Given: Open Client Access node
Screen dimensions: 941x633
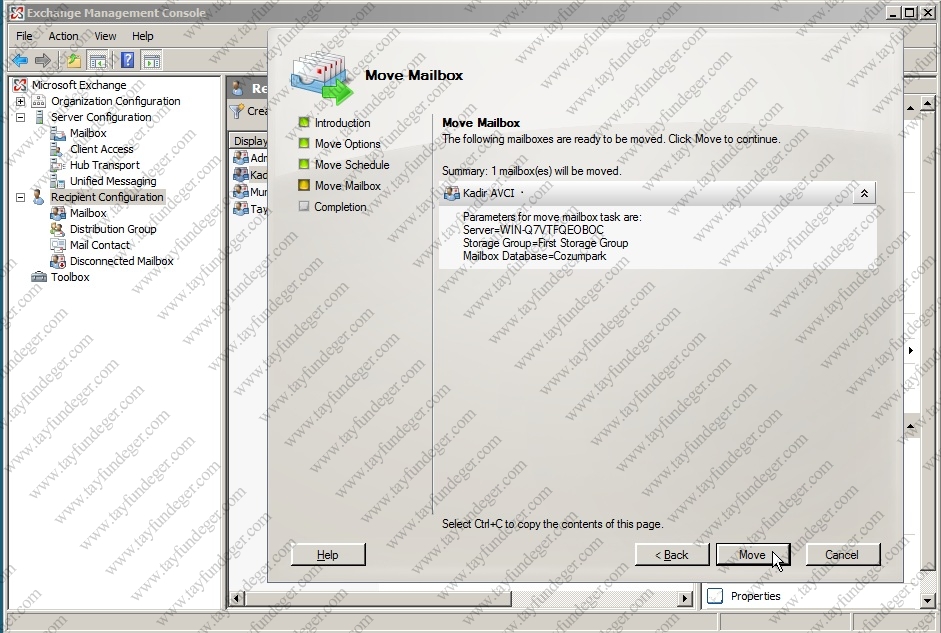Looking at the screenshot, I should click(x=101, y=149).
